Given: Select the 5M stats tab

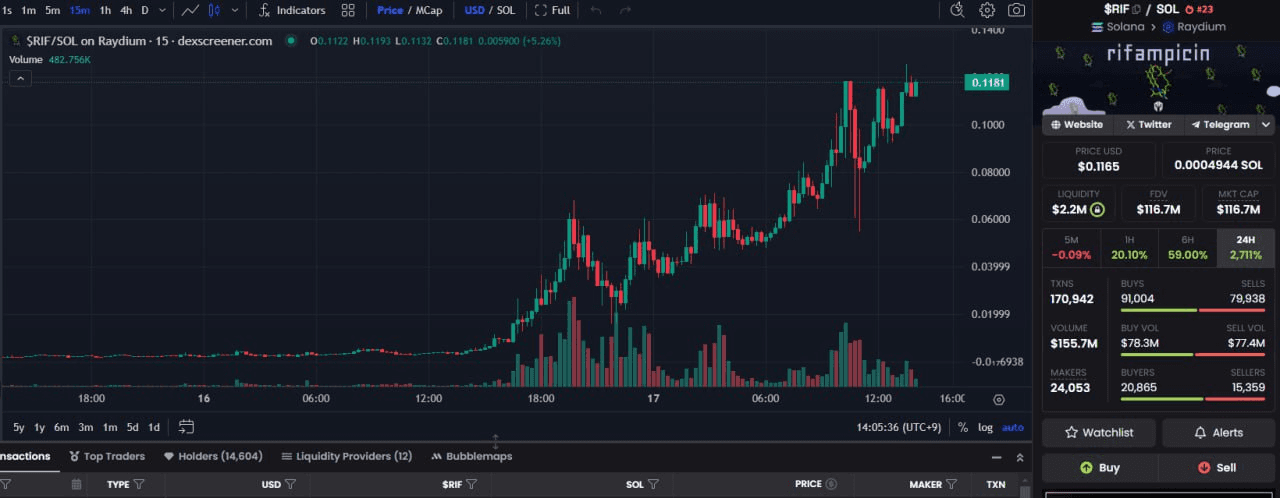Looking at the screenshot, I should click(x=1071, y=248).
